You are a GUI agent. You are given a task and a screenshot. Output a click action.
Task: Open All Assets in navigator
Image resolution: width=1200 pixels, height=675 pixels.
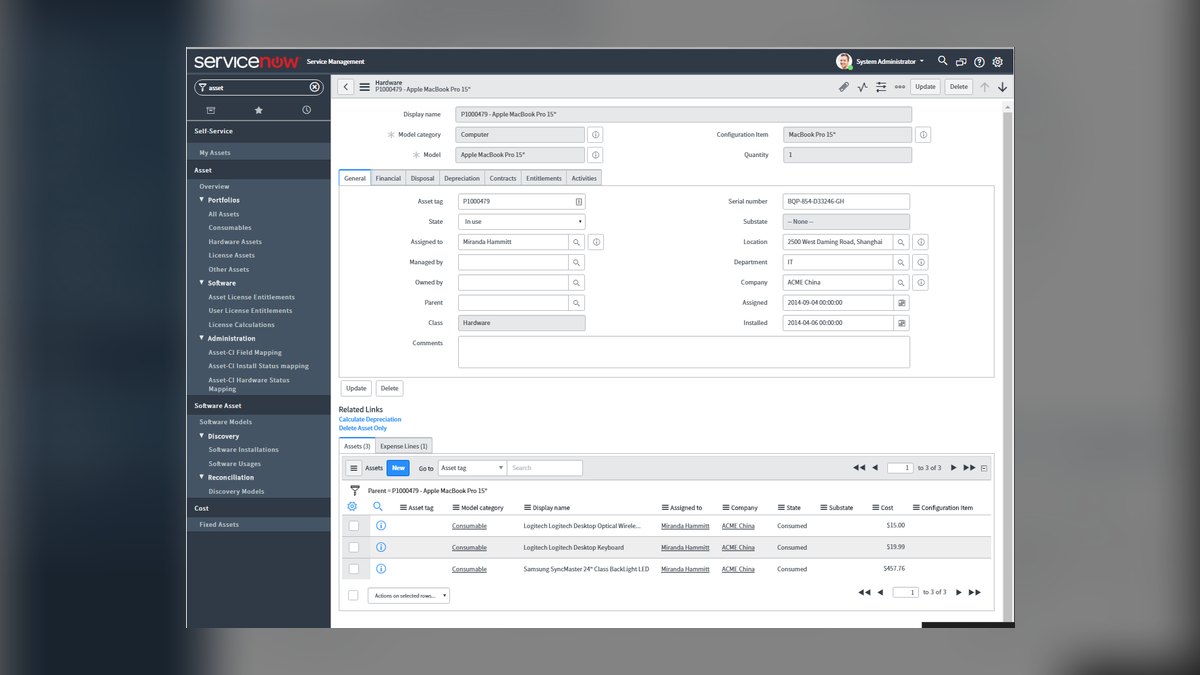point(224,214)
